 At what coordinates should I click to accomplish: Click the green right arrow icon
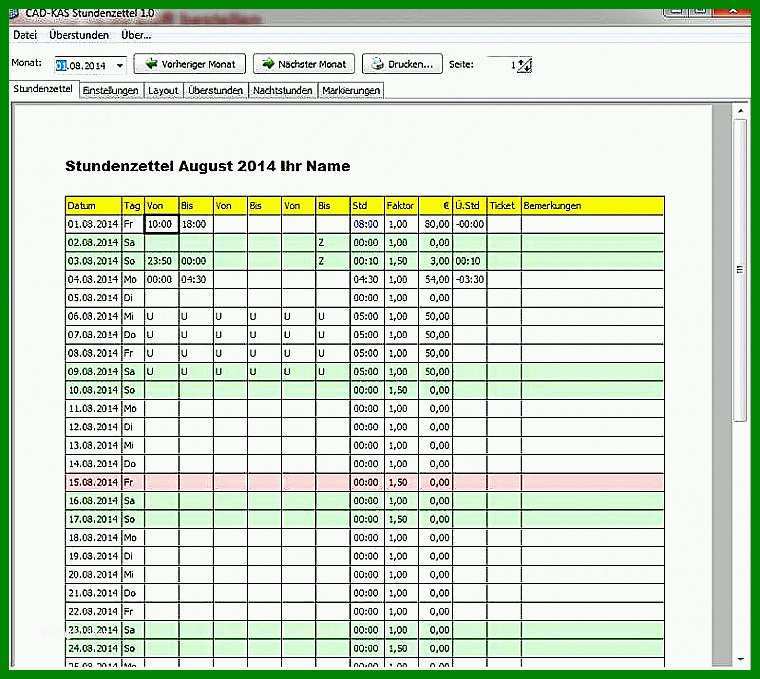(x=268, y=63)
